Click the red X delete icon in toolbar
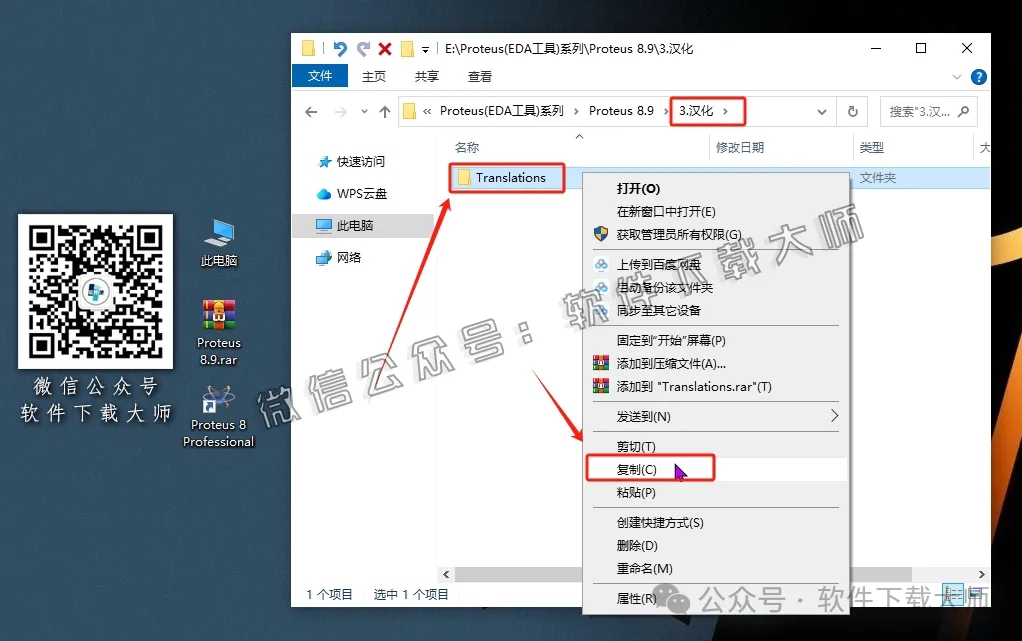Image resolution: width=1022 pixels, height=641 pixels. tap(383, 47)
